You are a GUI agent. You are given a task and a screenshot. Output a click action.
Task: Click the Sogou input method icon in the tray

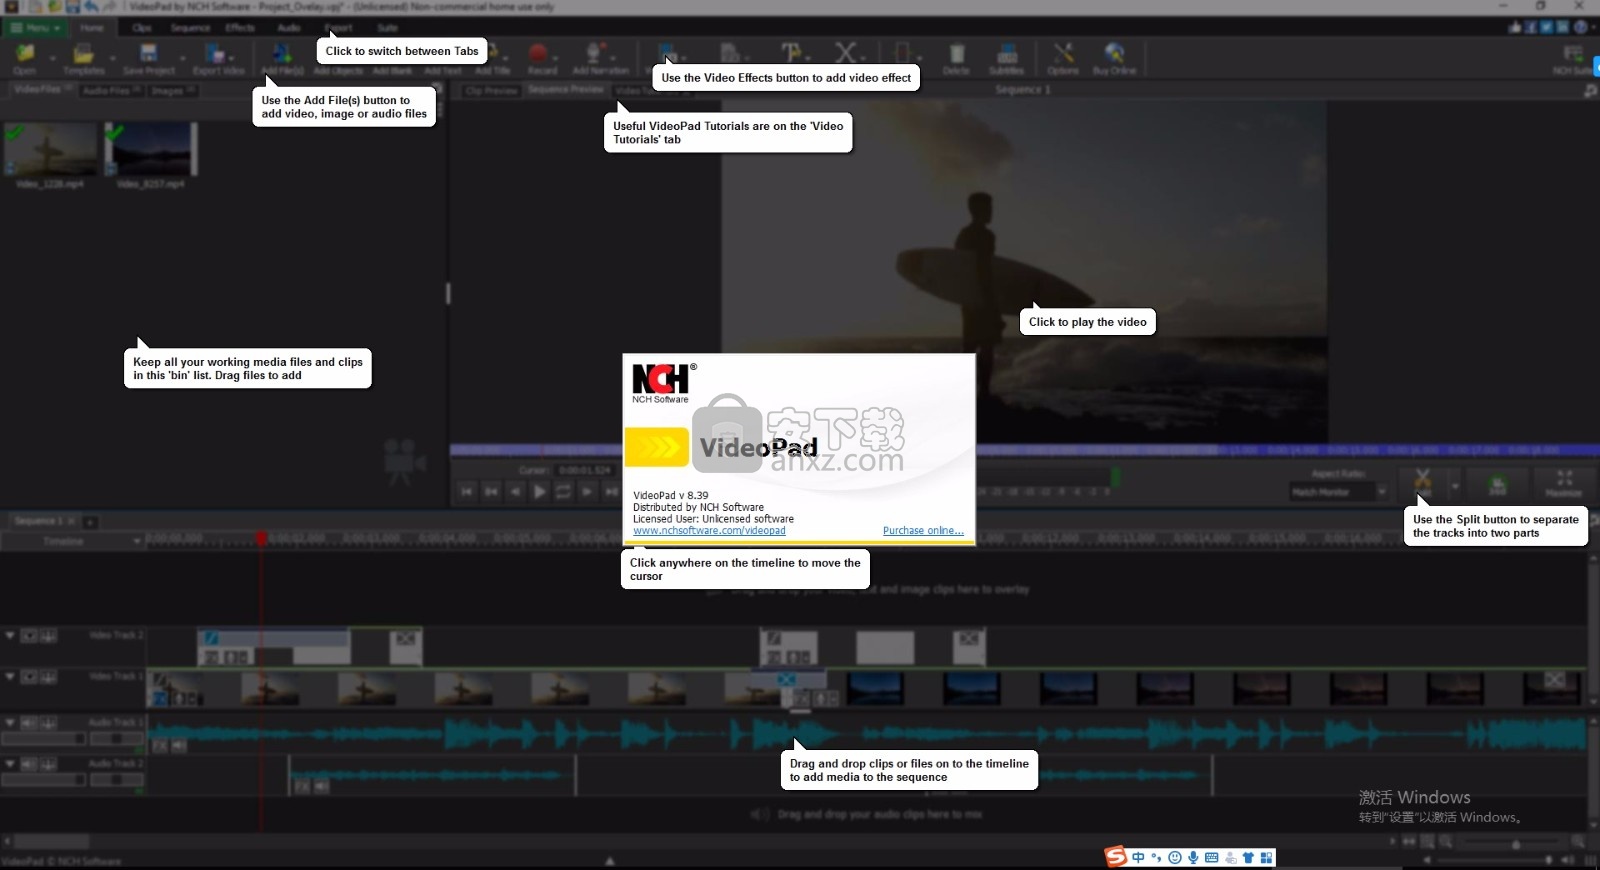point(1116,856)
